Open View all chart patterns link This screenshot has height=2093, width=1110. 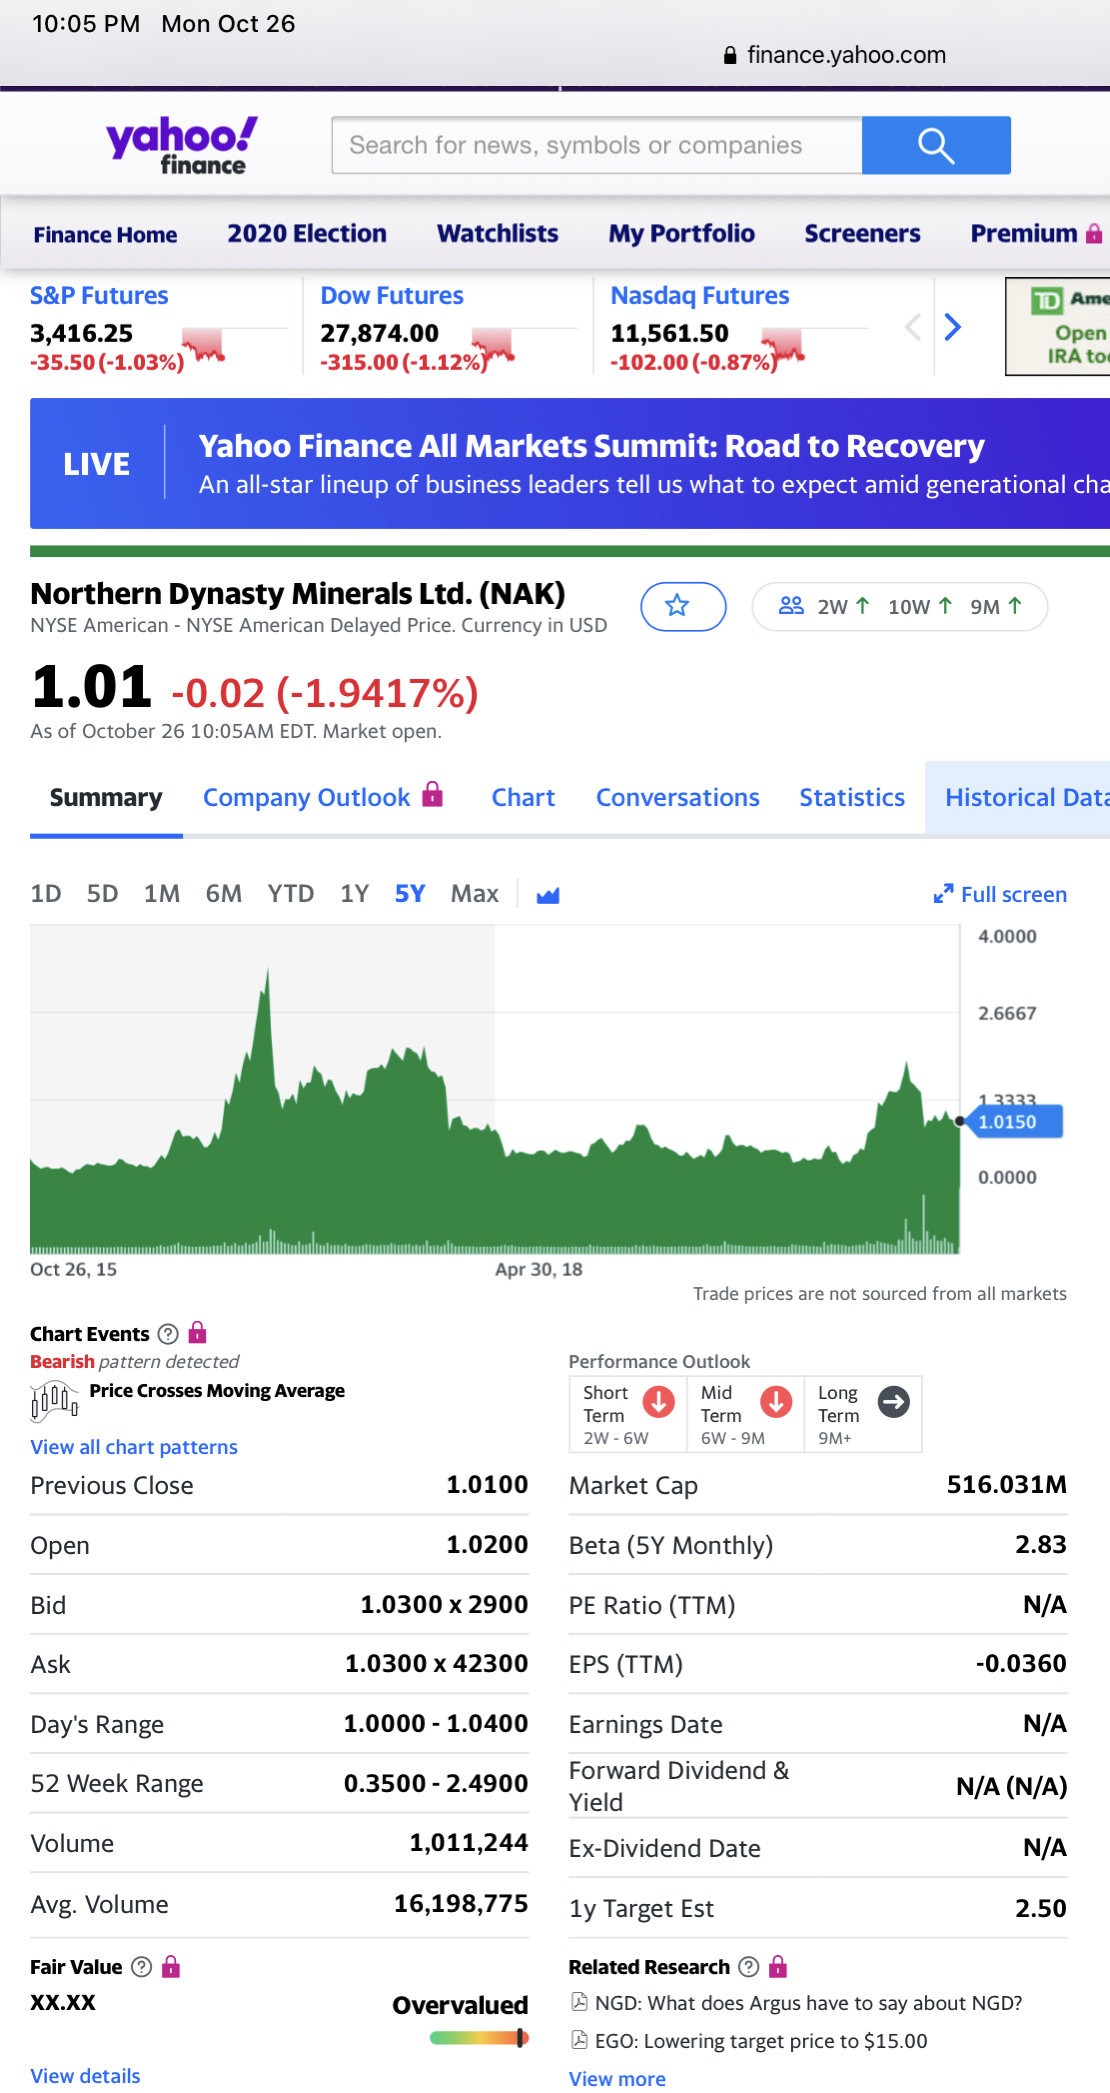pos(134,1447)
